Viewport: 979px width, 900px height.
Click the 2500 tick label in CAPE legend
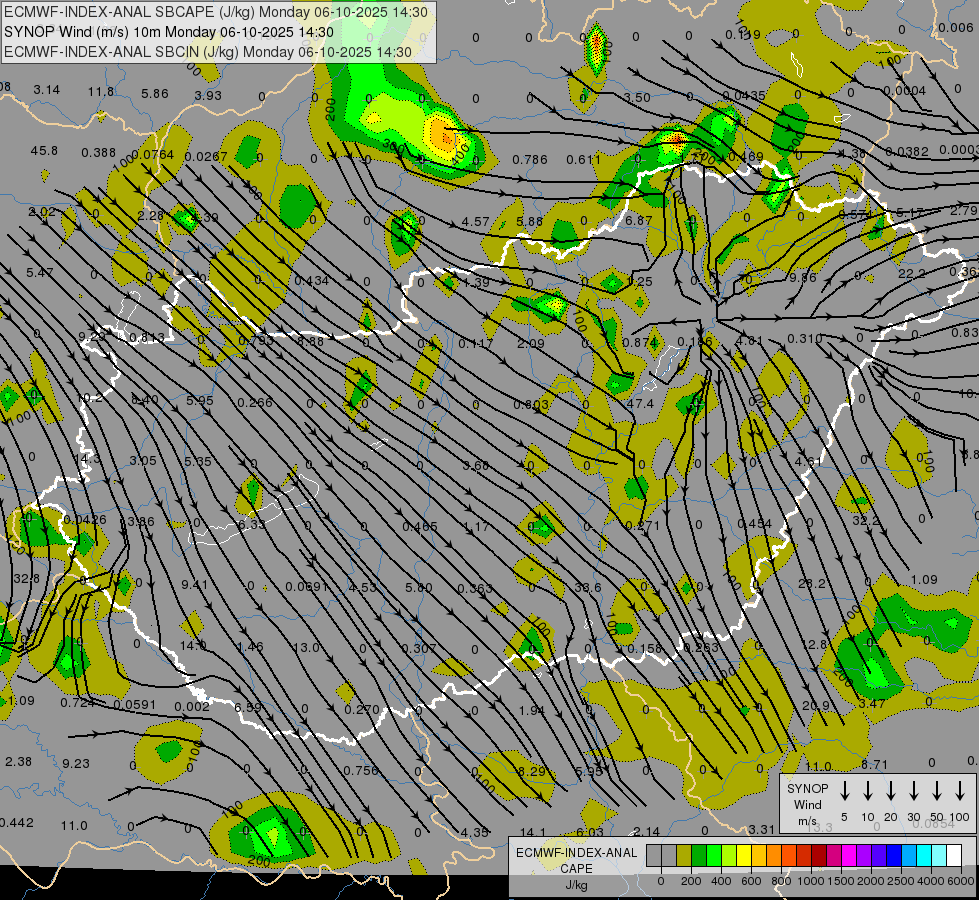point(901,881)
